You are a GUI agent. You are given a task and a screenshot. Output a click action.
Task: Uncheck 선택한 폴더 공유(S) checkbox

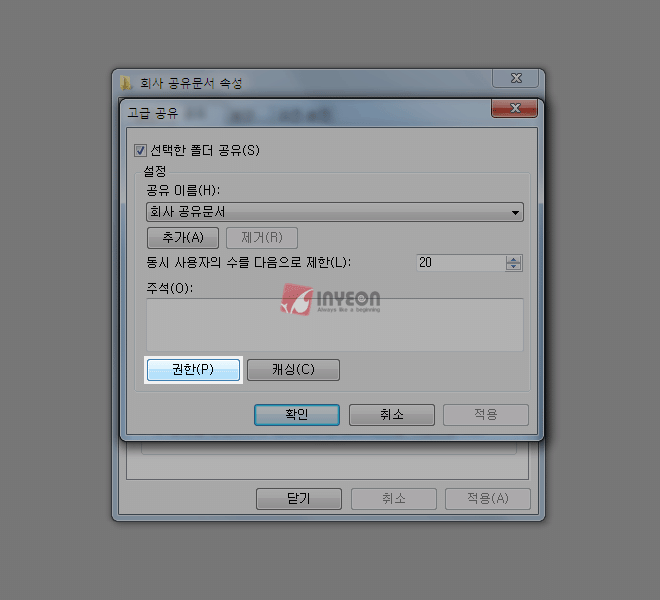click(x=140, y=150)
